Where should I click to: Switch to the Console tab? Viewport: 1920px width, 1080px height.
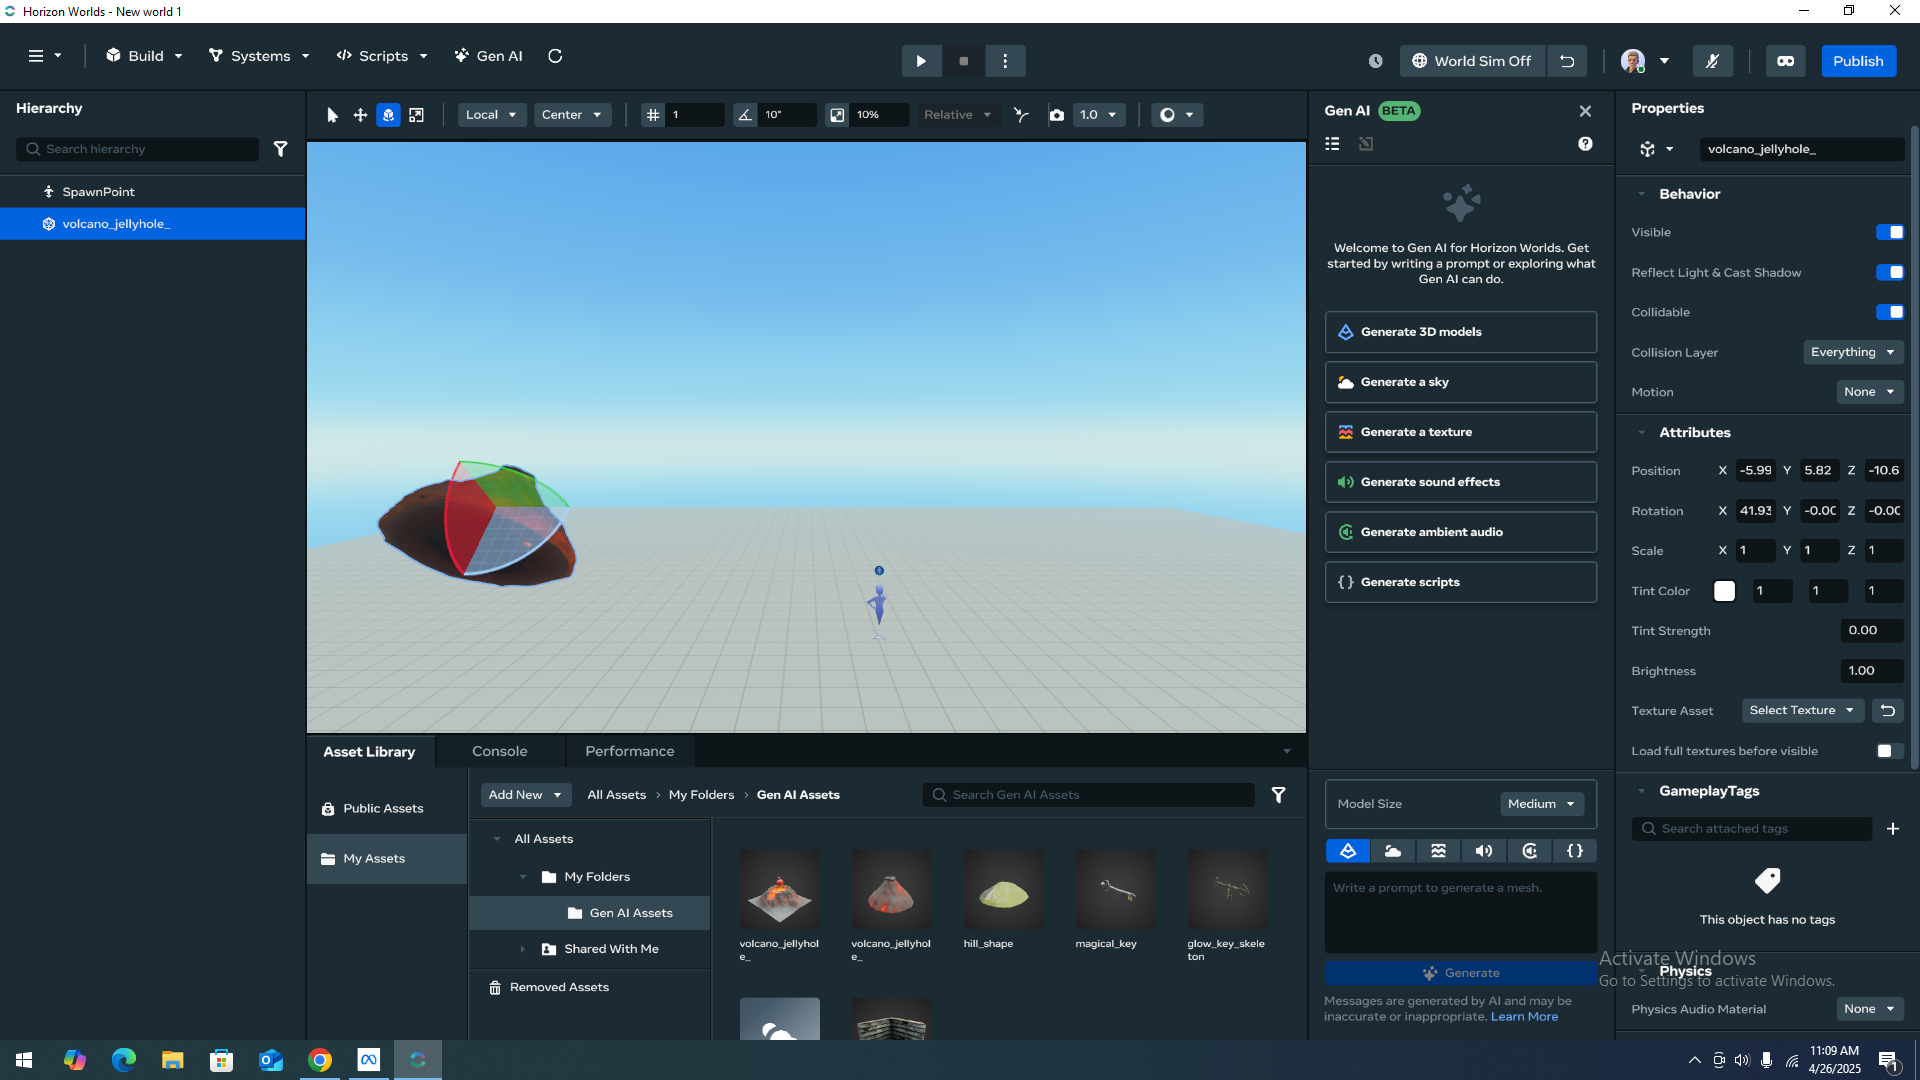click(499, 751)
